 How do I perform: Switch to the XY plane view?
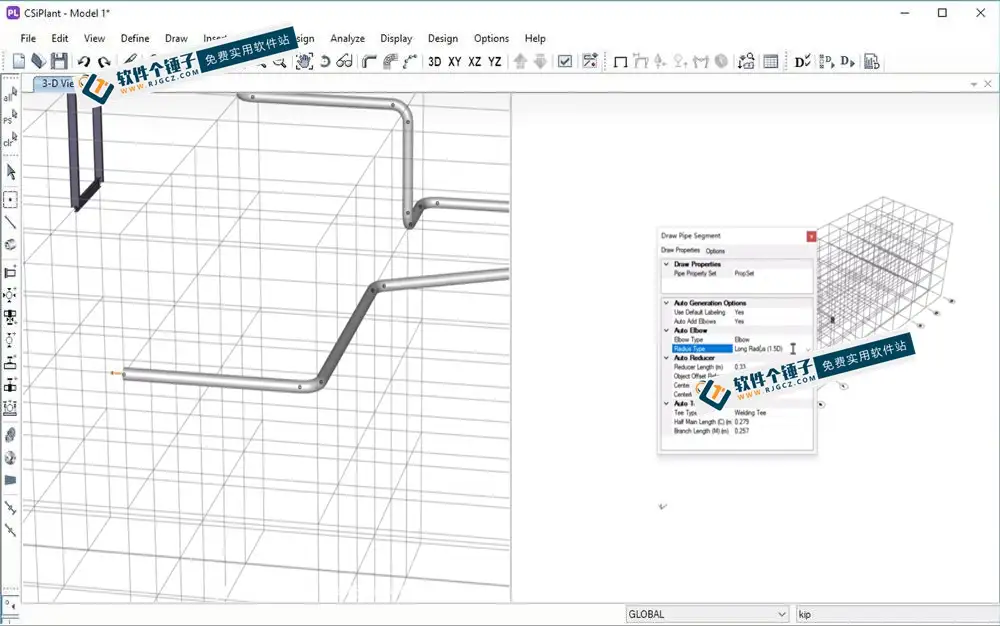pyautogui.click(x=454, y=62)
